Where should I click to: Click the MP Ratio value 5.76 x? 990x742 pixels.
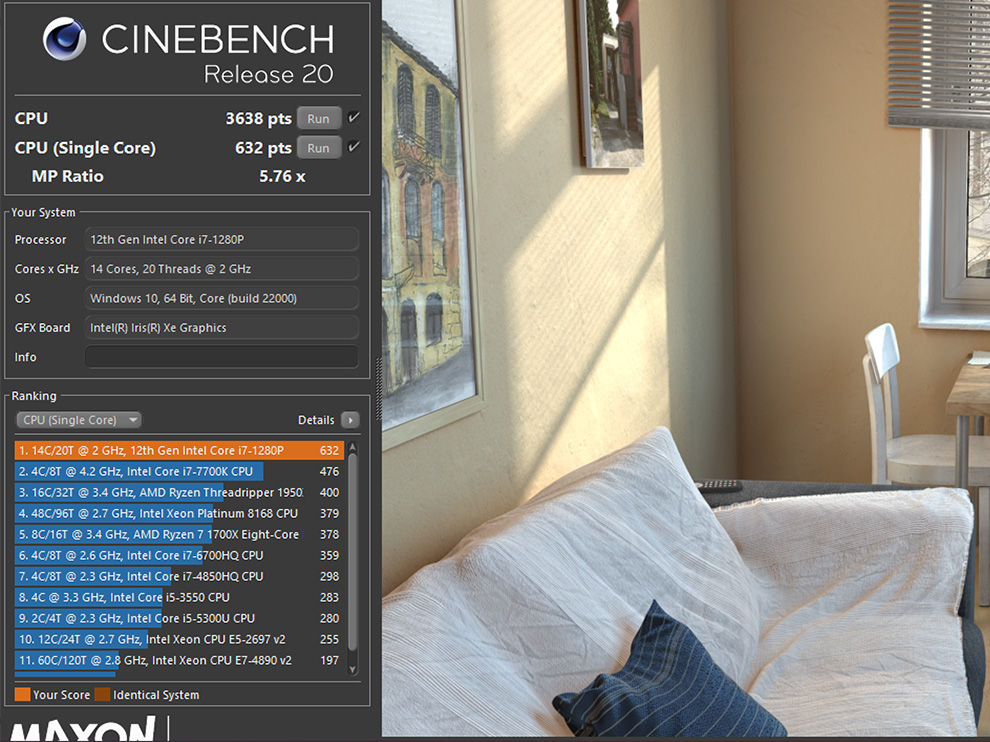(x=282, y=176)
